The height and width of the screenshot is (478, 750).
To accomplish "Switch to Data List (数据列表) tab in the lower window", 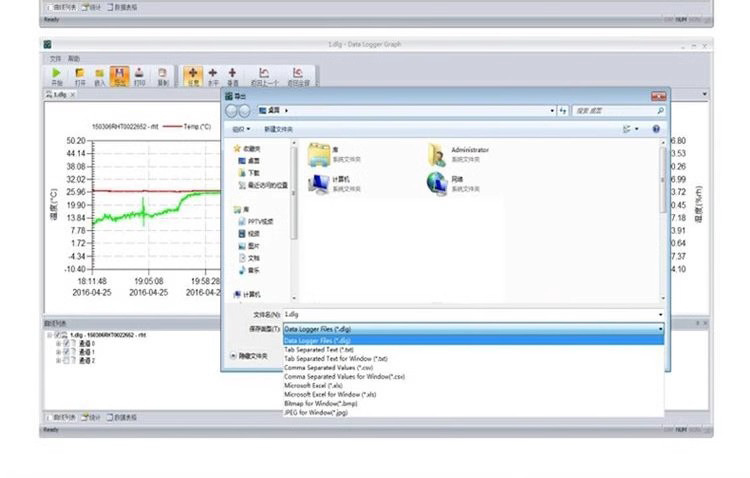I will (x=61, y=417).
